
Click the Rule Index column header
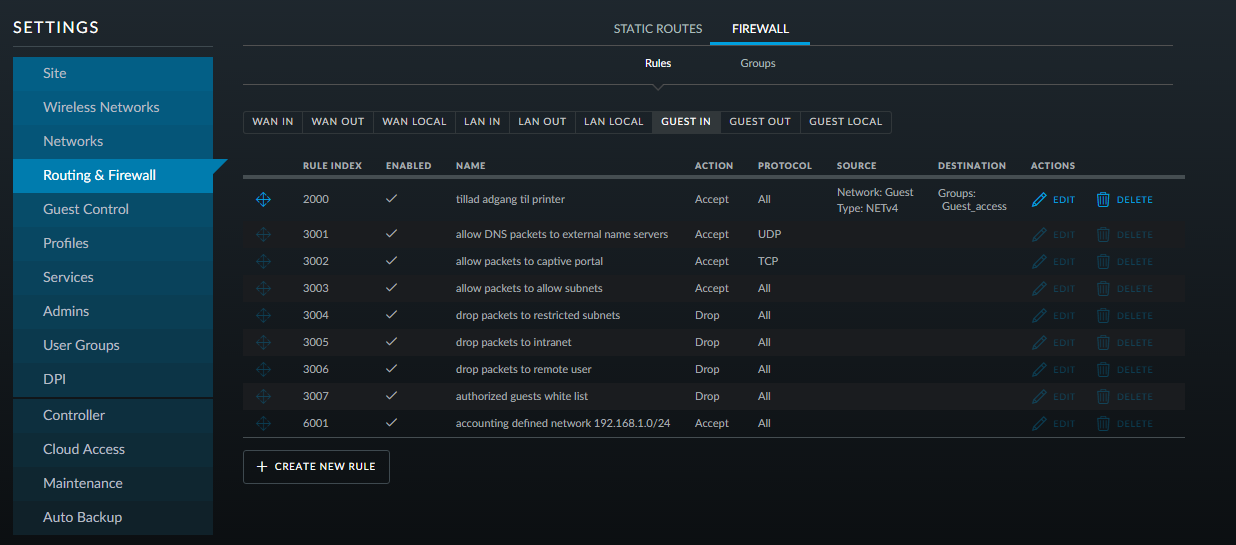coord(332,166)
